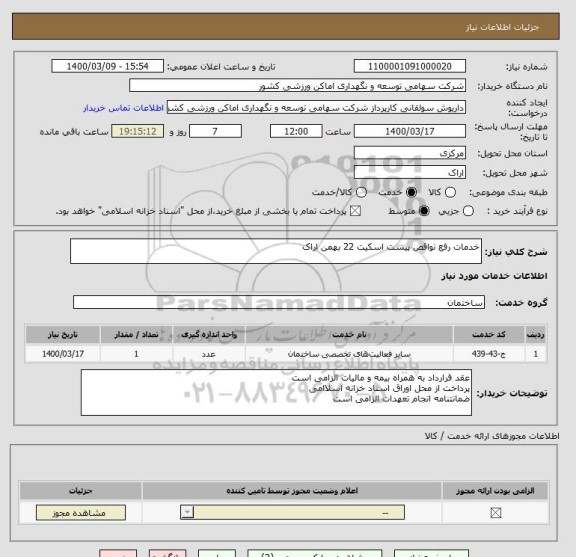Click the remaining time countdown 19:15:12

pyautogui.click(x=137, y=131)
